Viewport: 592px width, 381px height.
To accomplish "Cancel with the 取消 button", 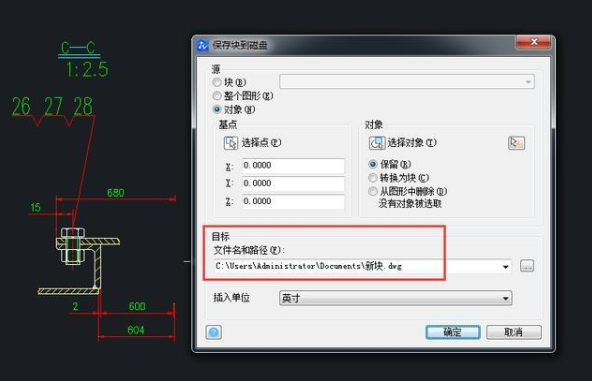I will 513,332.
